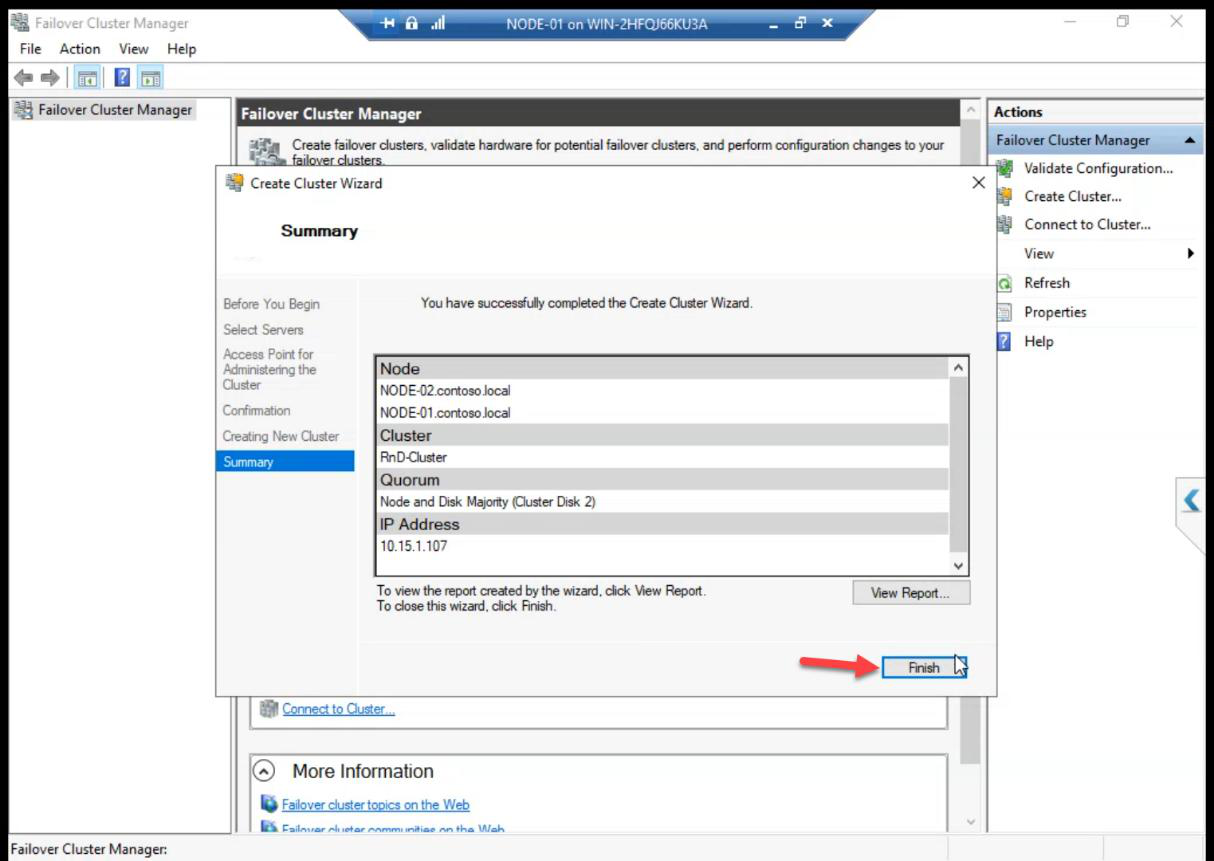Click the Finish button
Viewport: 1214px width, 861px height.
point(924,668)
